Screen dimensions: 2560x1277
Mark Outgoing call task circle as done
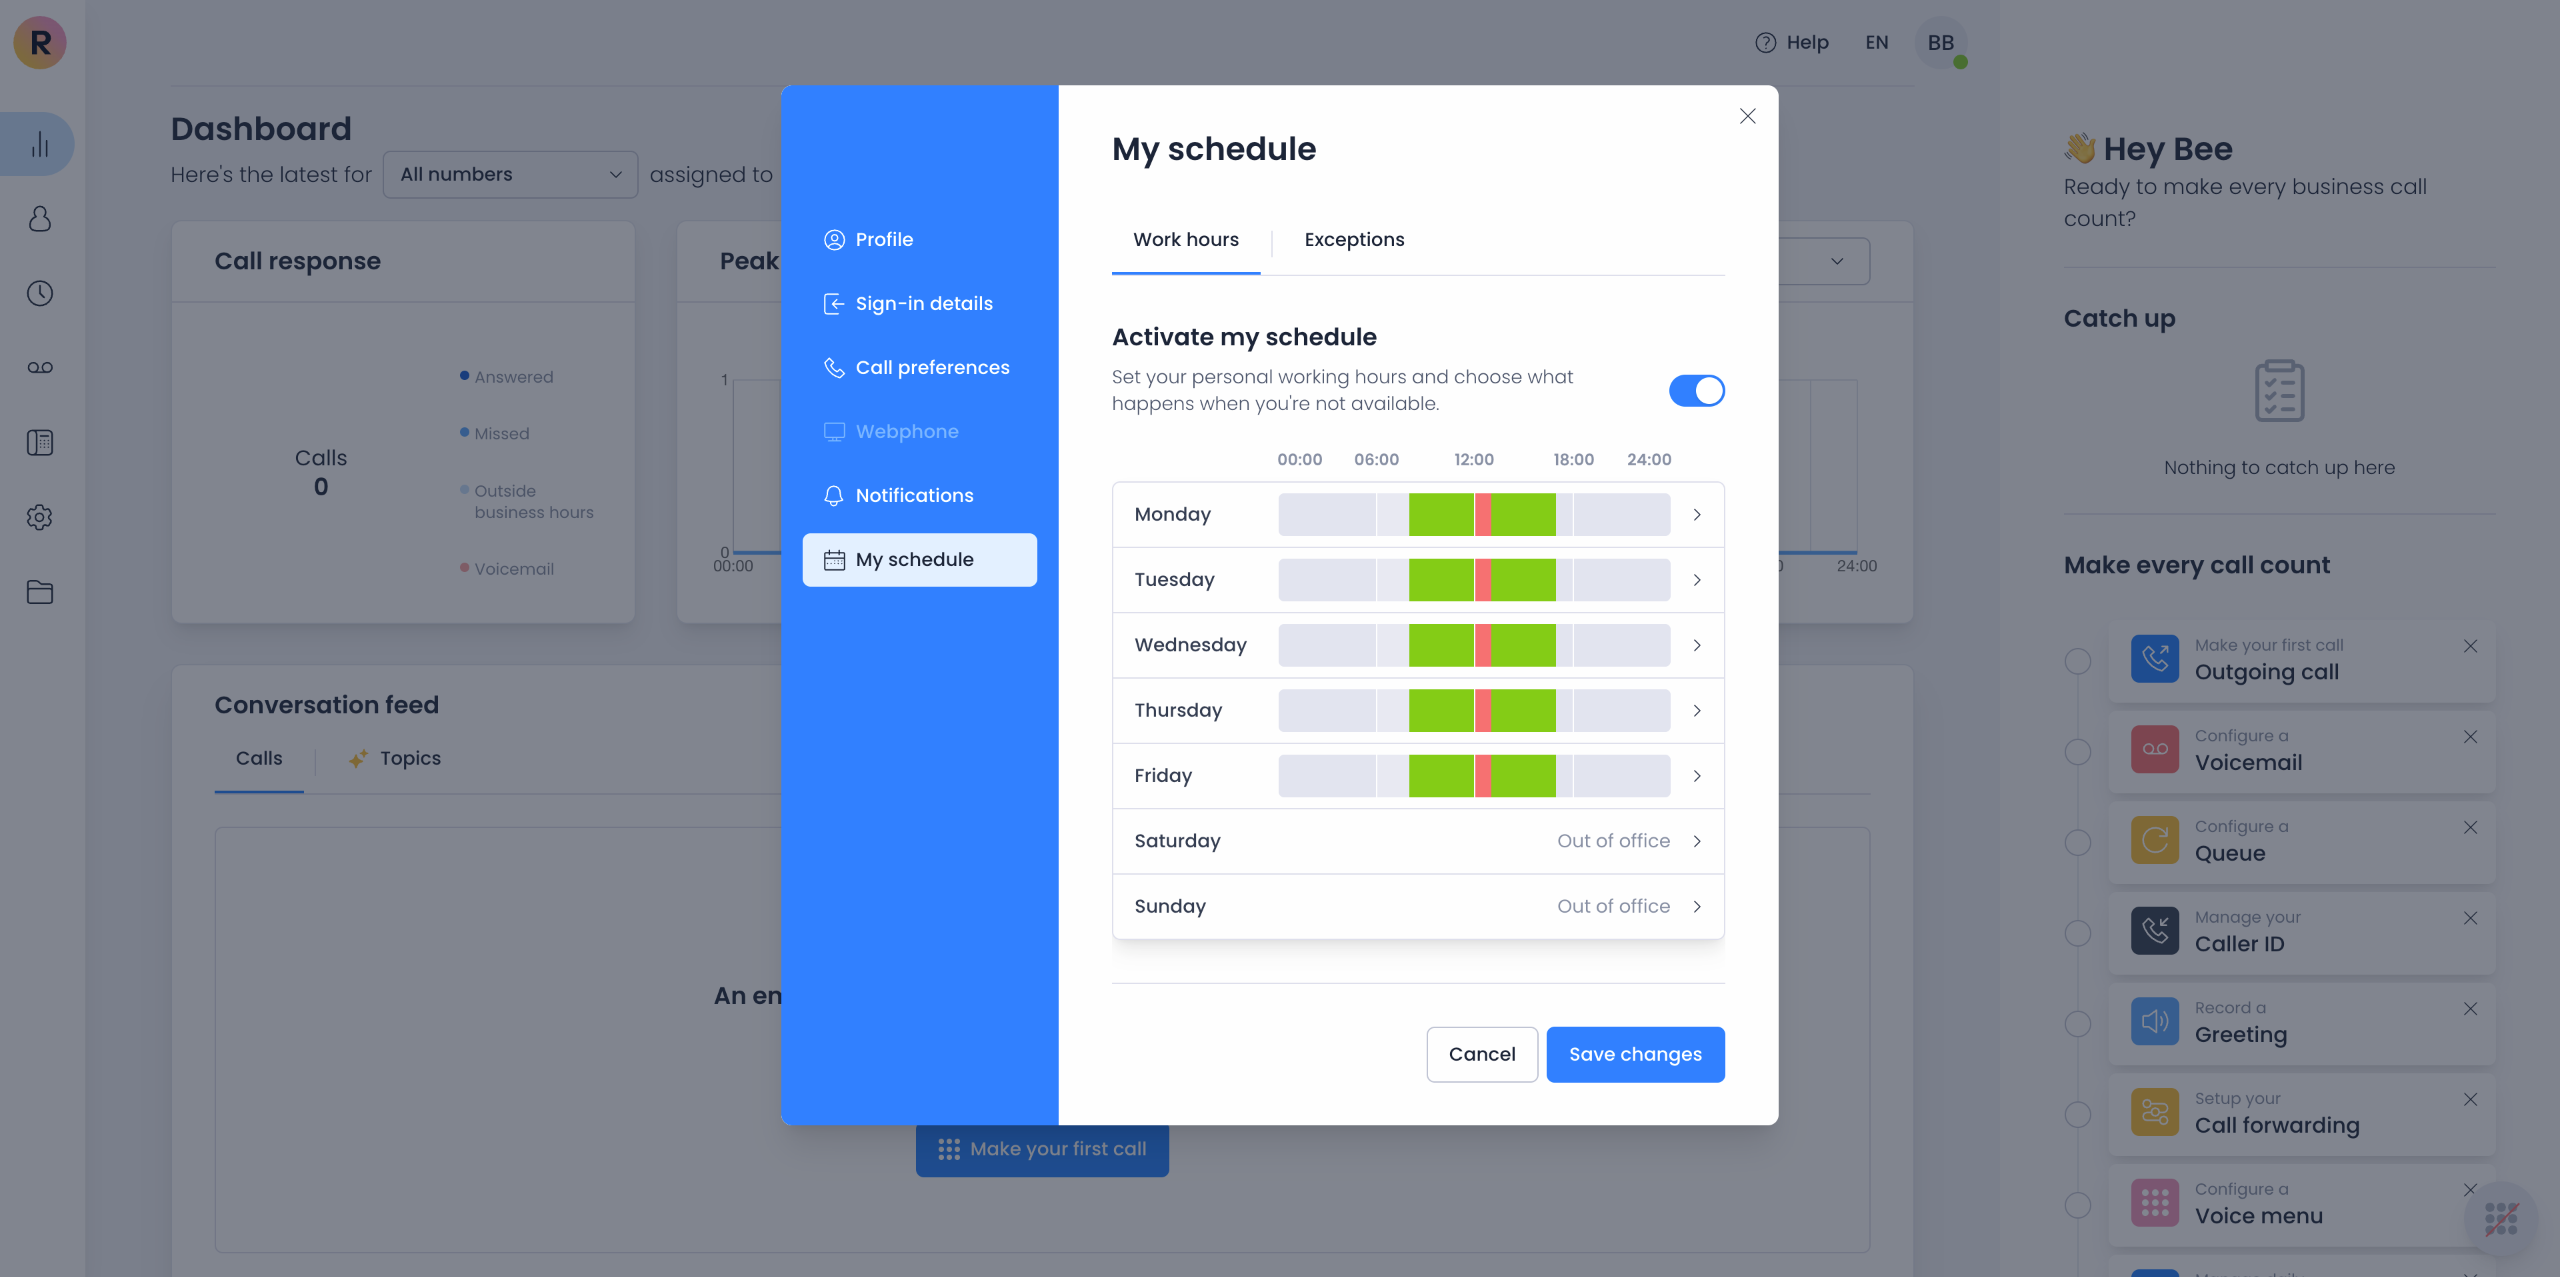click(x=2078, y=661)
